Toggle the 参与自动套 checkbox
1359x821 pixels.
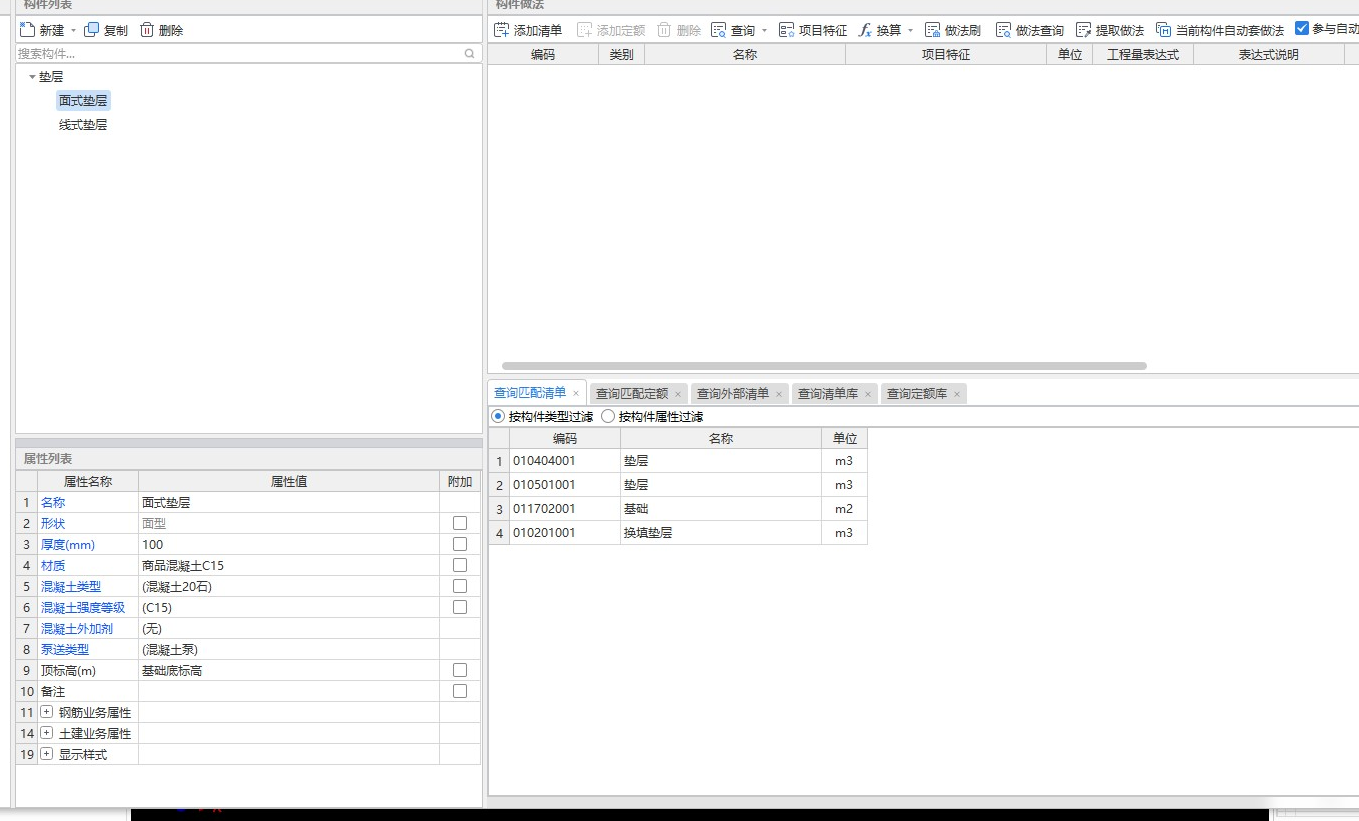point(1302,29)
